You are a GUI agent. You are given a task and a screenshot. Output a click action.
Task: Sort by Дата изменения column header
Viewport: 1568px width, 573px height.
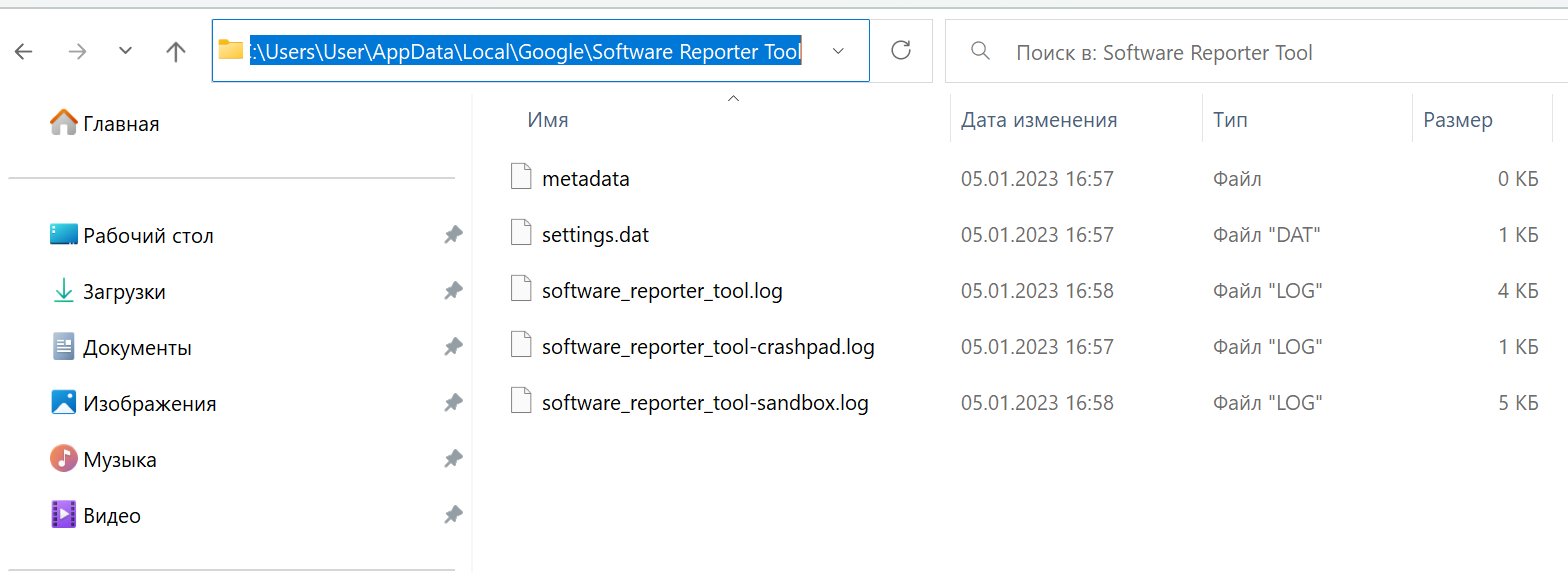pos(1039,120)
